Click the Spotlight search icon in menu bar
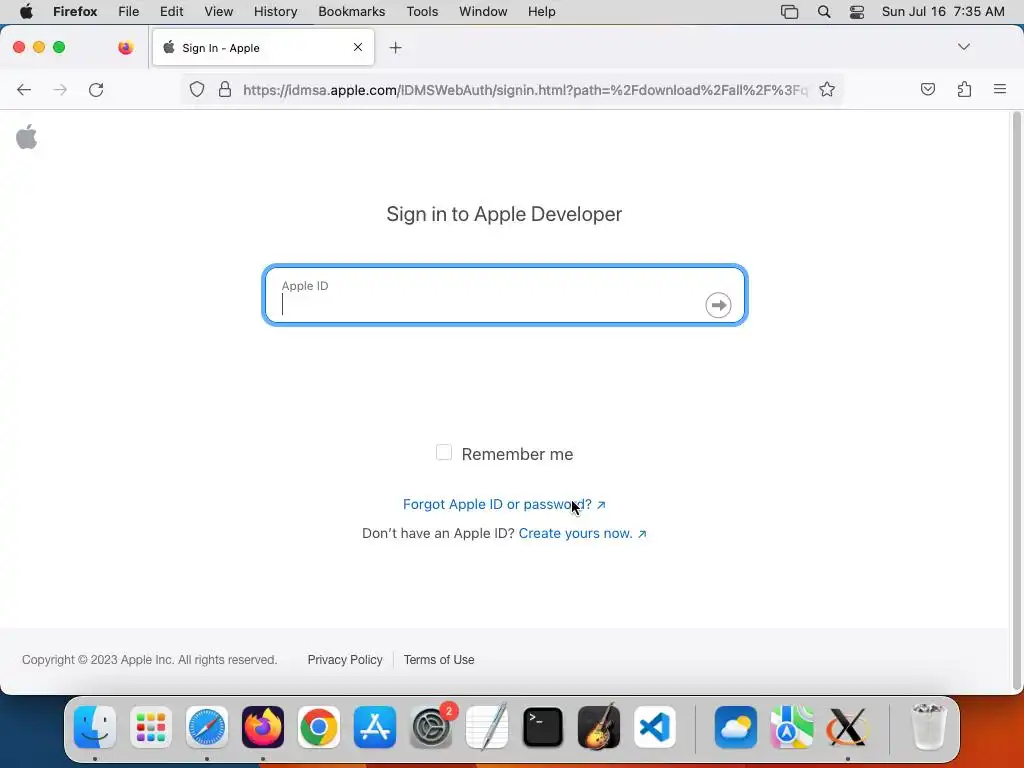 coord(824,12)
